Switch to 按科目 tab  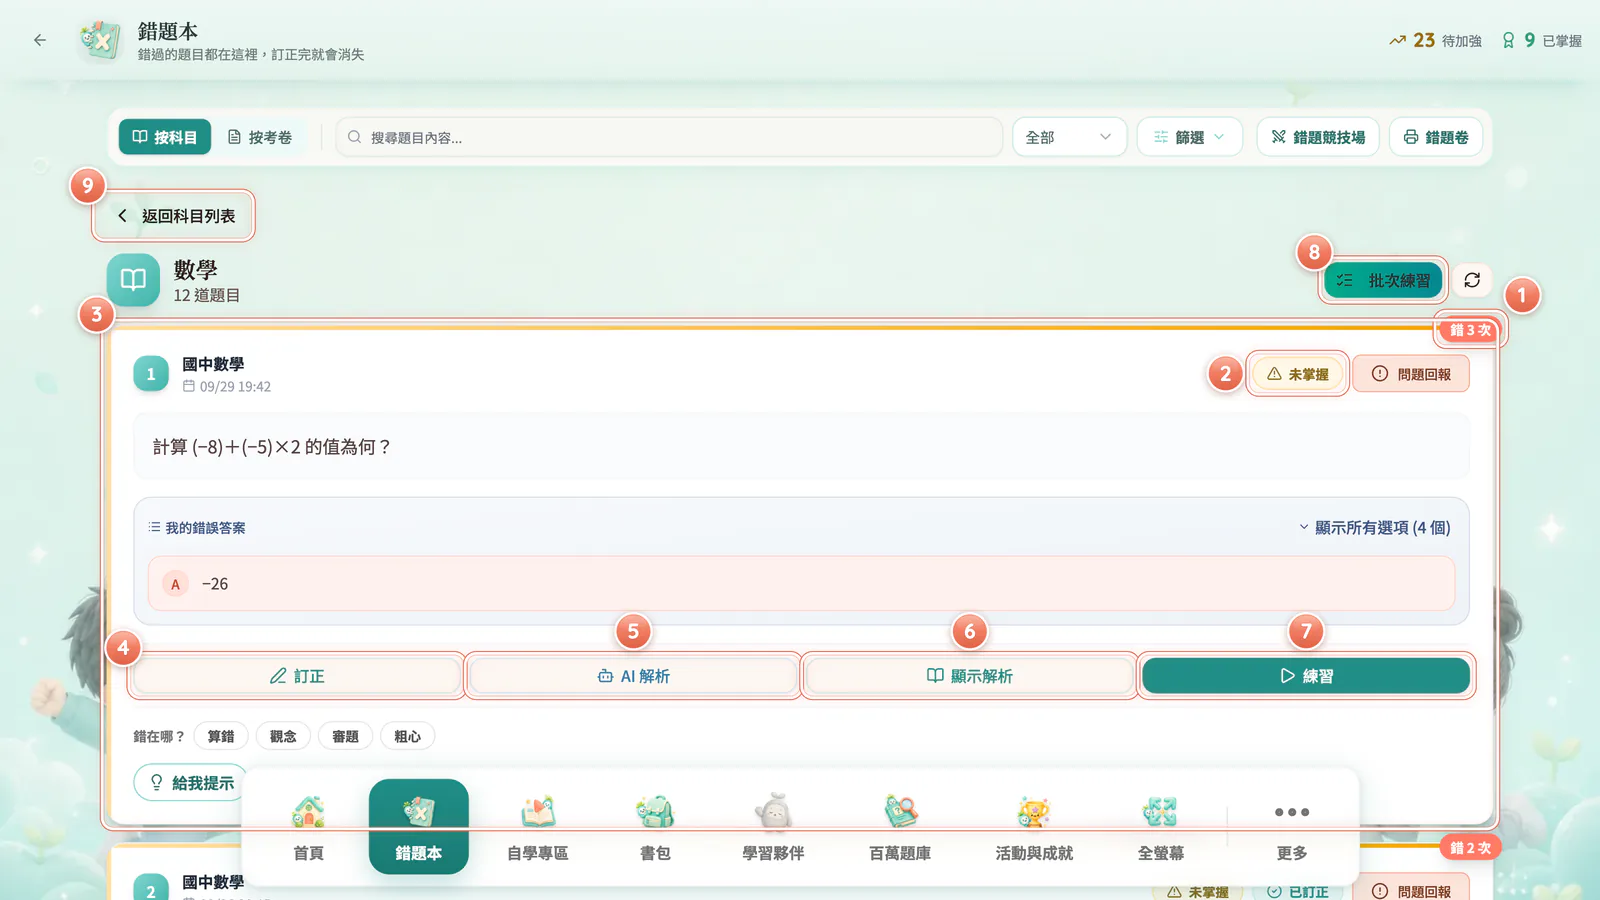click(x=165, y=137)
